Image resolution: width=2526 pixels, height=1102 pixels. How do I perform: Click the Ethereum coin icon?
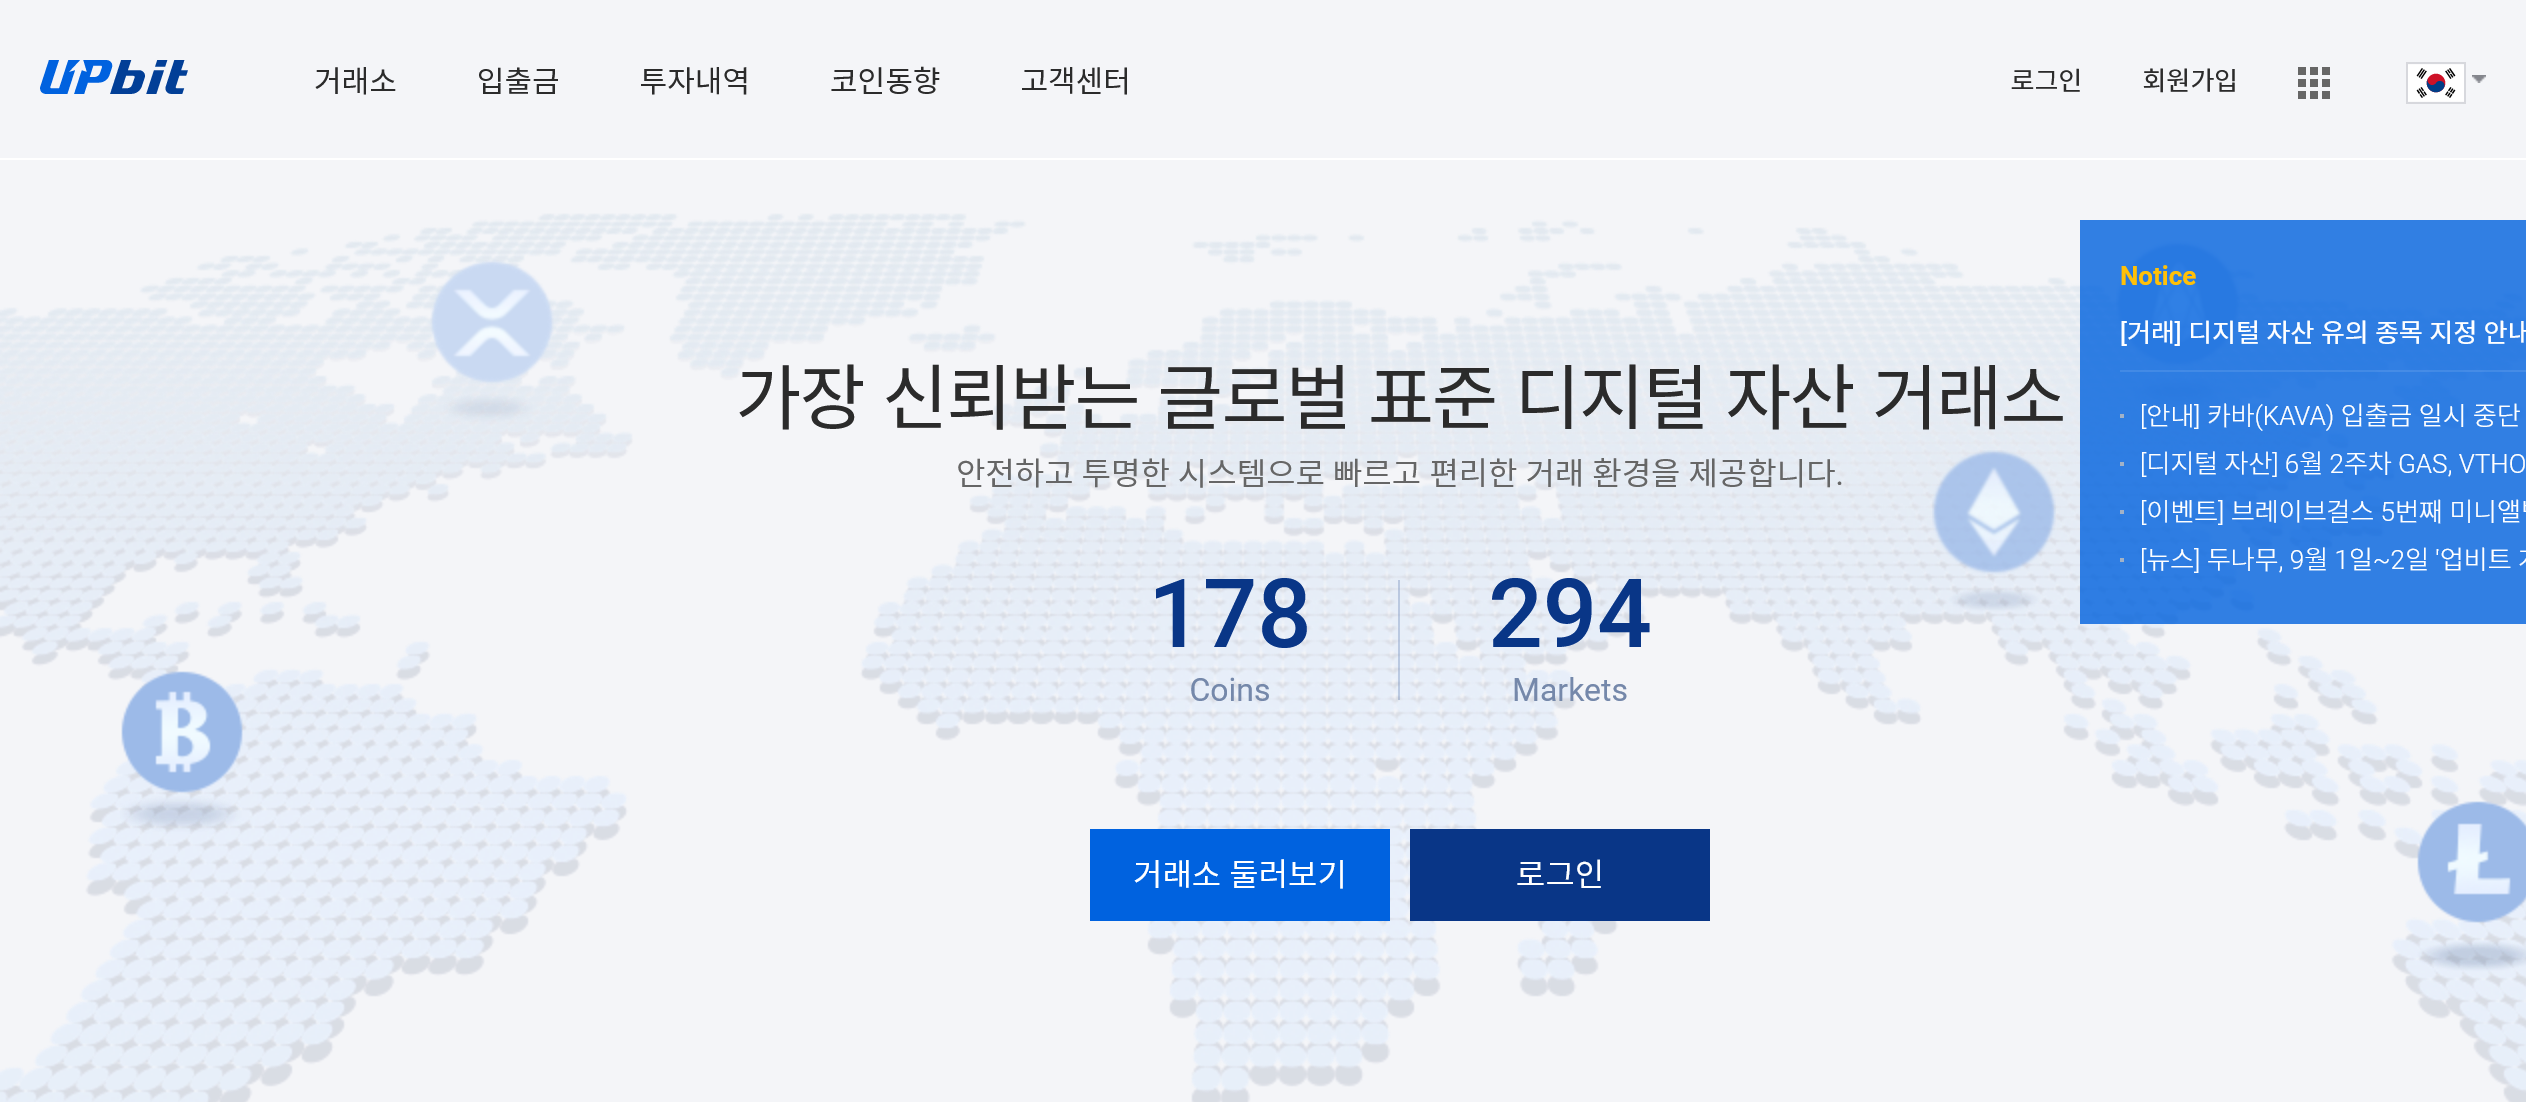tap(1993, 512)
